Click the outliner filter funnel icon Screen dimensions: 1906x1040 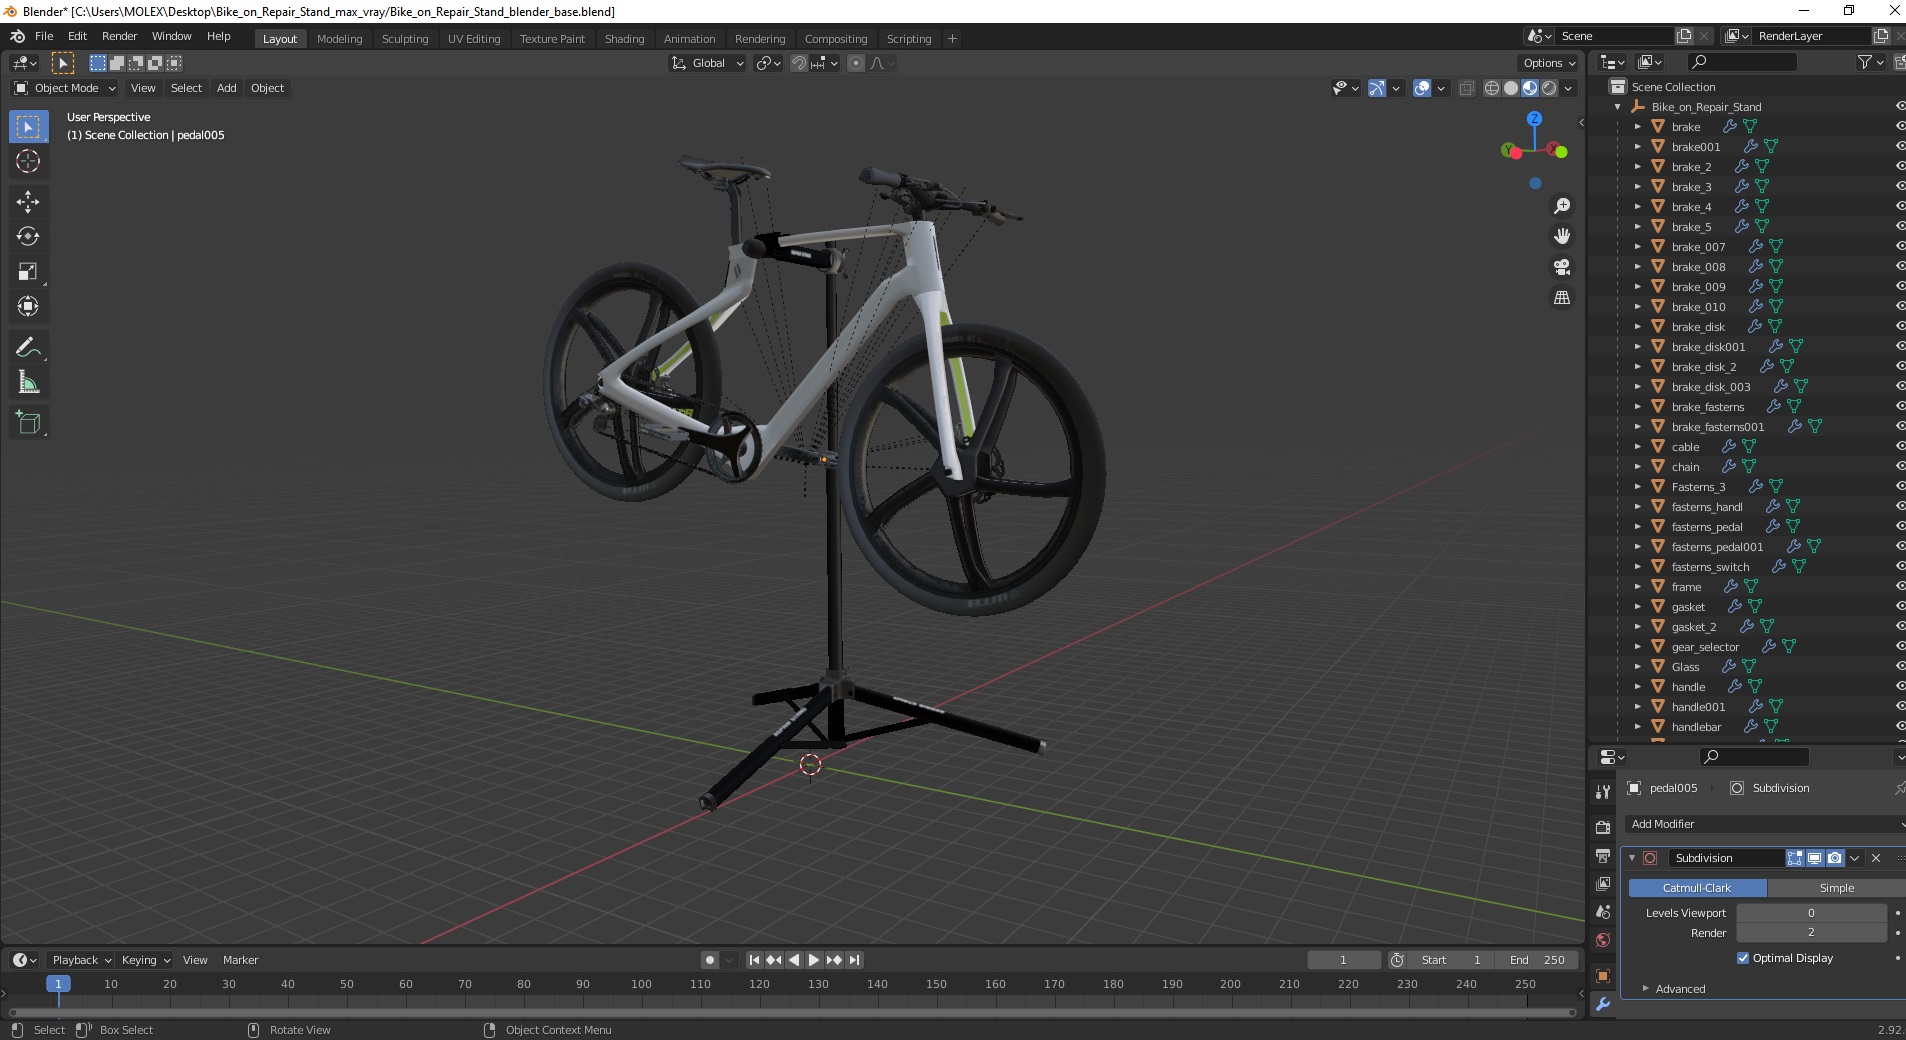[x=1865, y=62]
